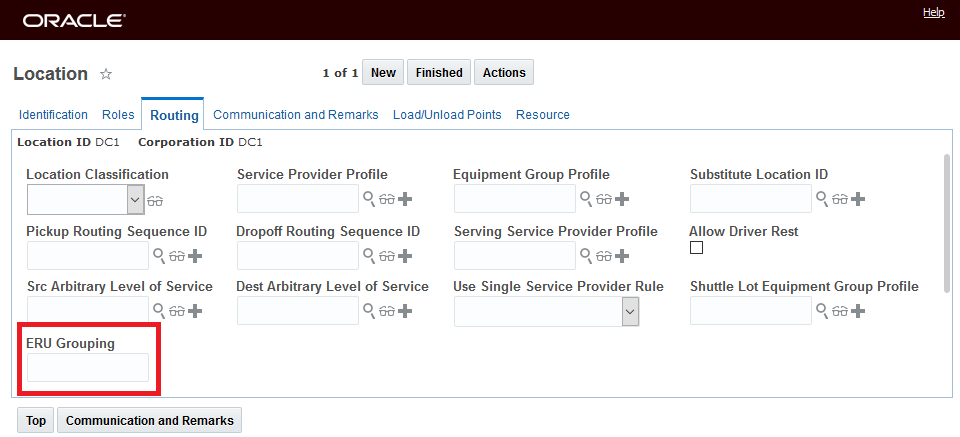The height and width of the screenshot is (437, 960).
Task: Expand Use Single Service Provider Rule dropdown
Action: coord(630,312)
